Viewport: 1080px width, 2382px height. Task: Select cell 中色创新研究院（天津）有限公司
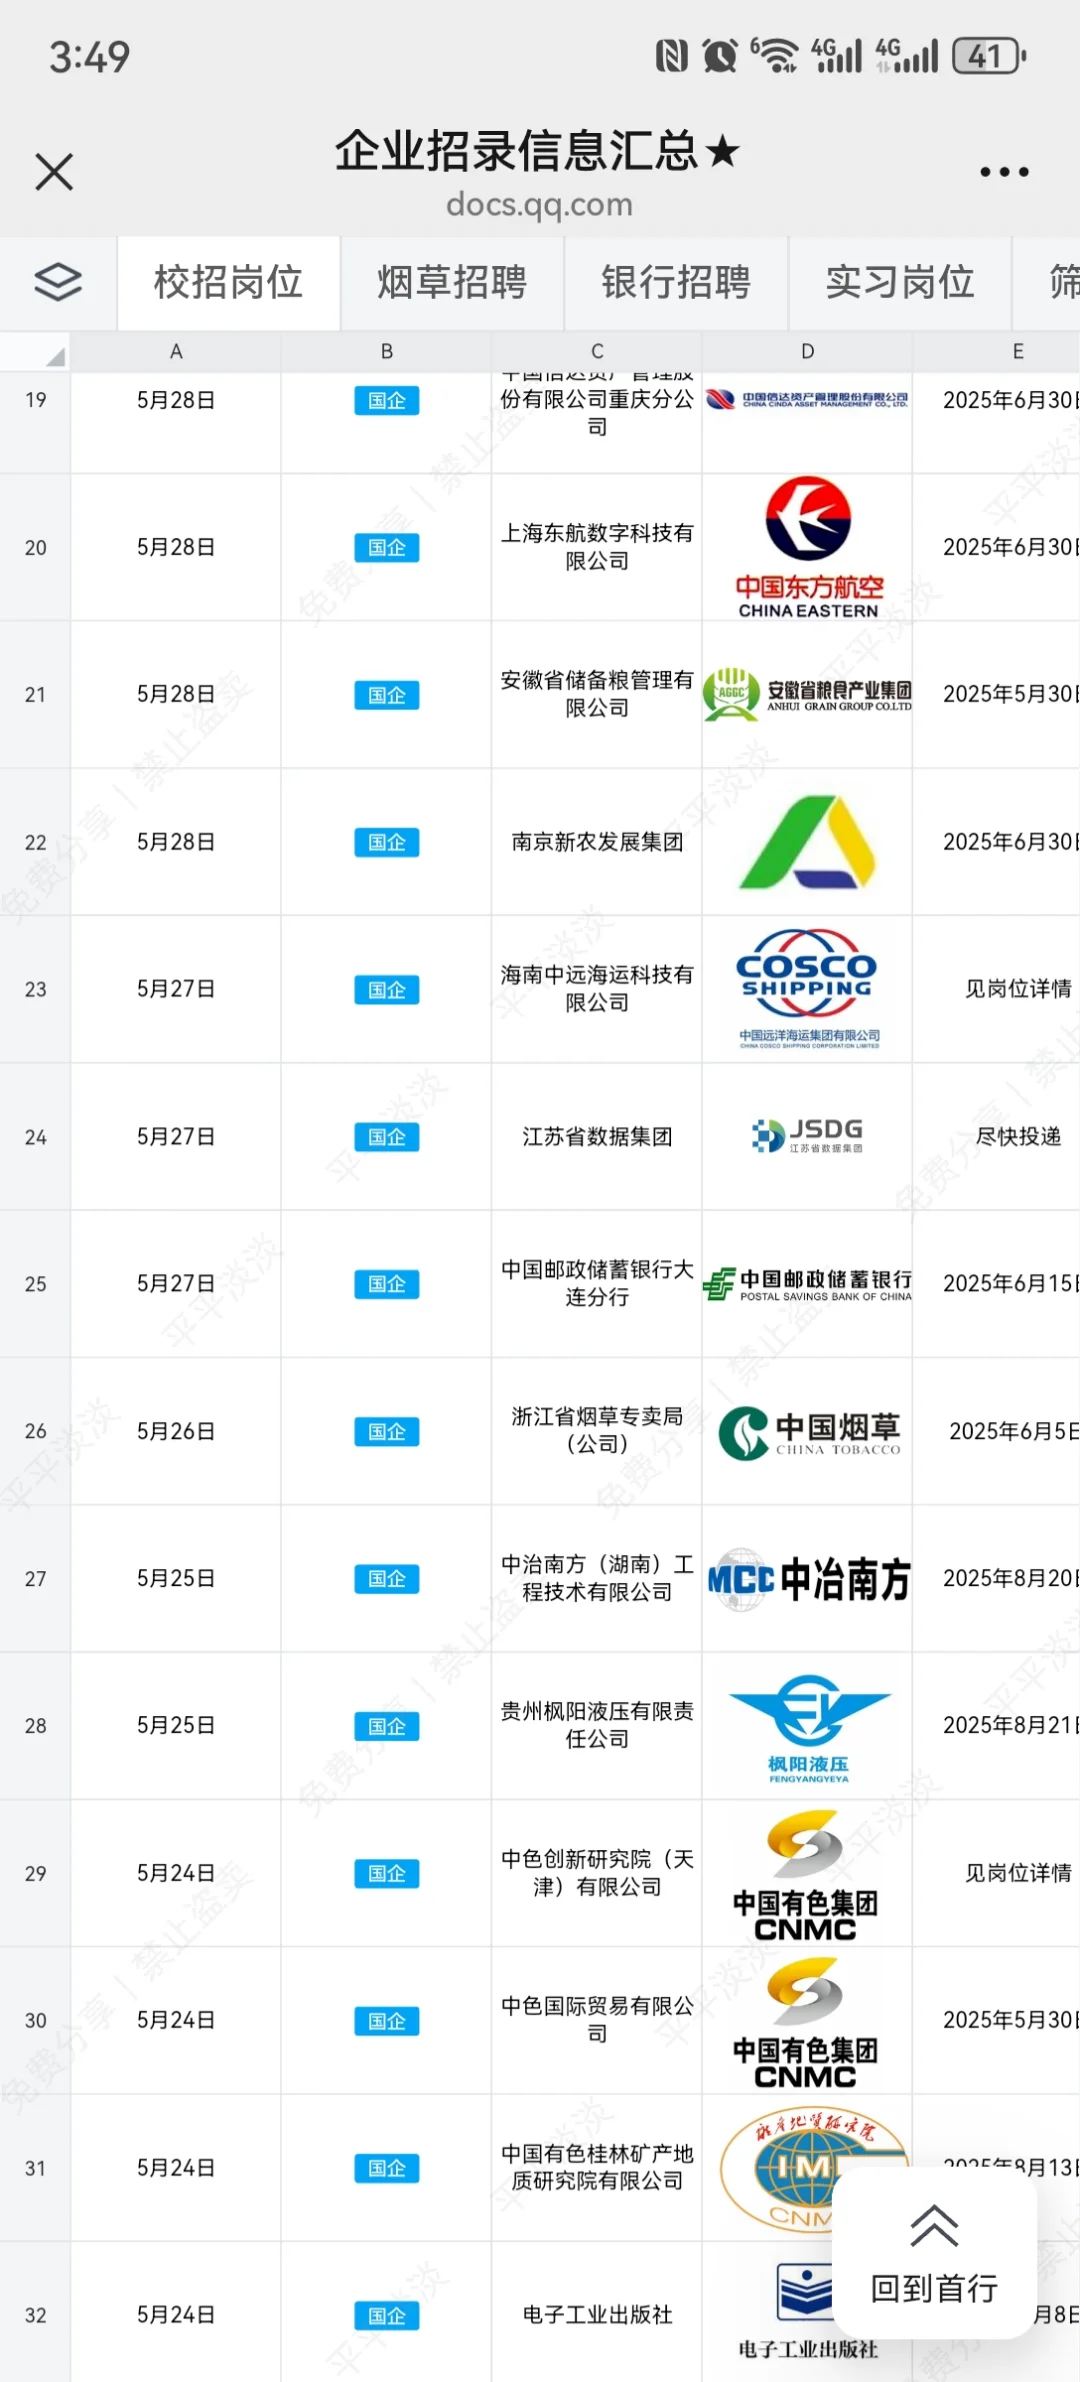tap(597, 1873)
